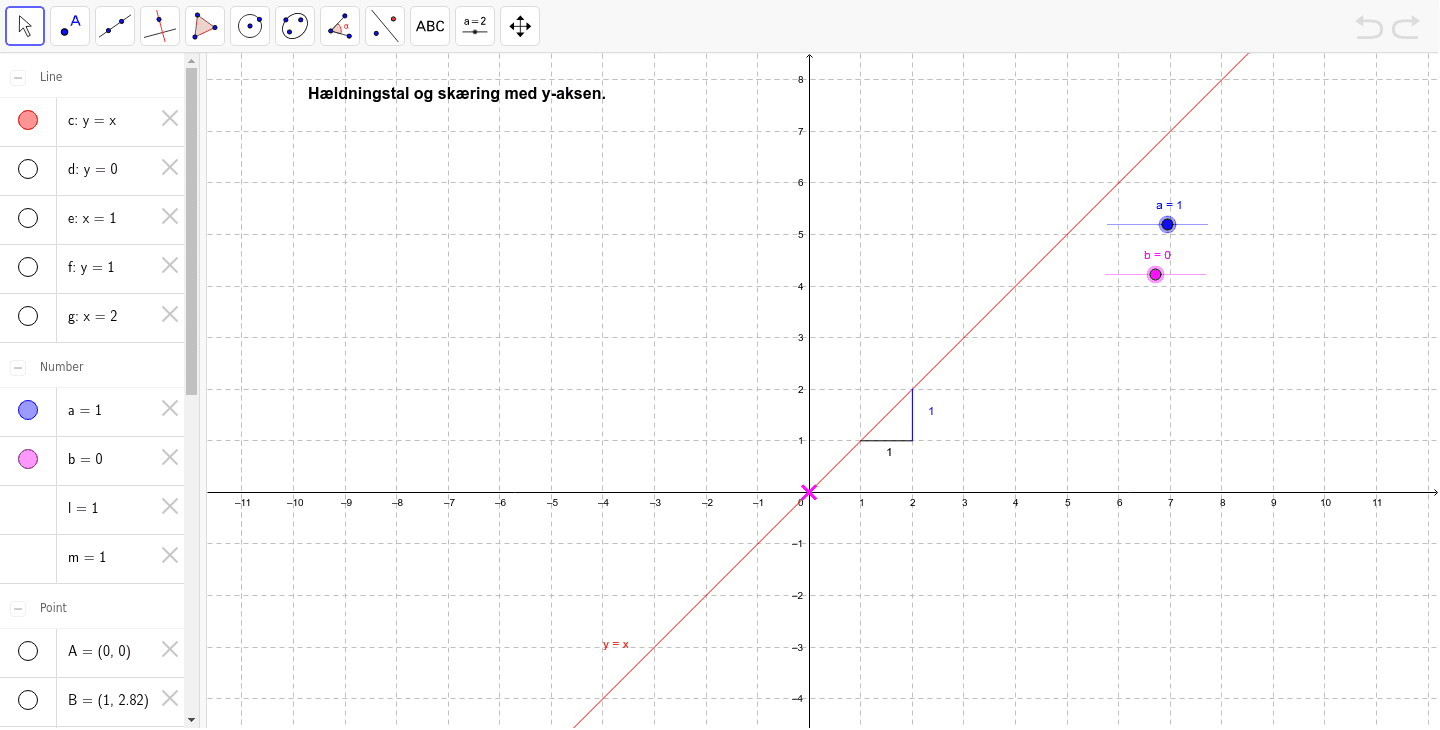Screen dimensions: 1440x730
Task: Toggle visibility of slider b
Action: [28, 459]
